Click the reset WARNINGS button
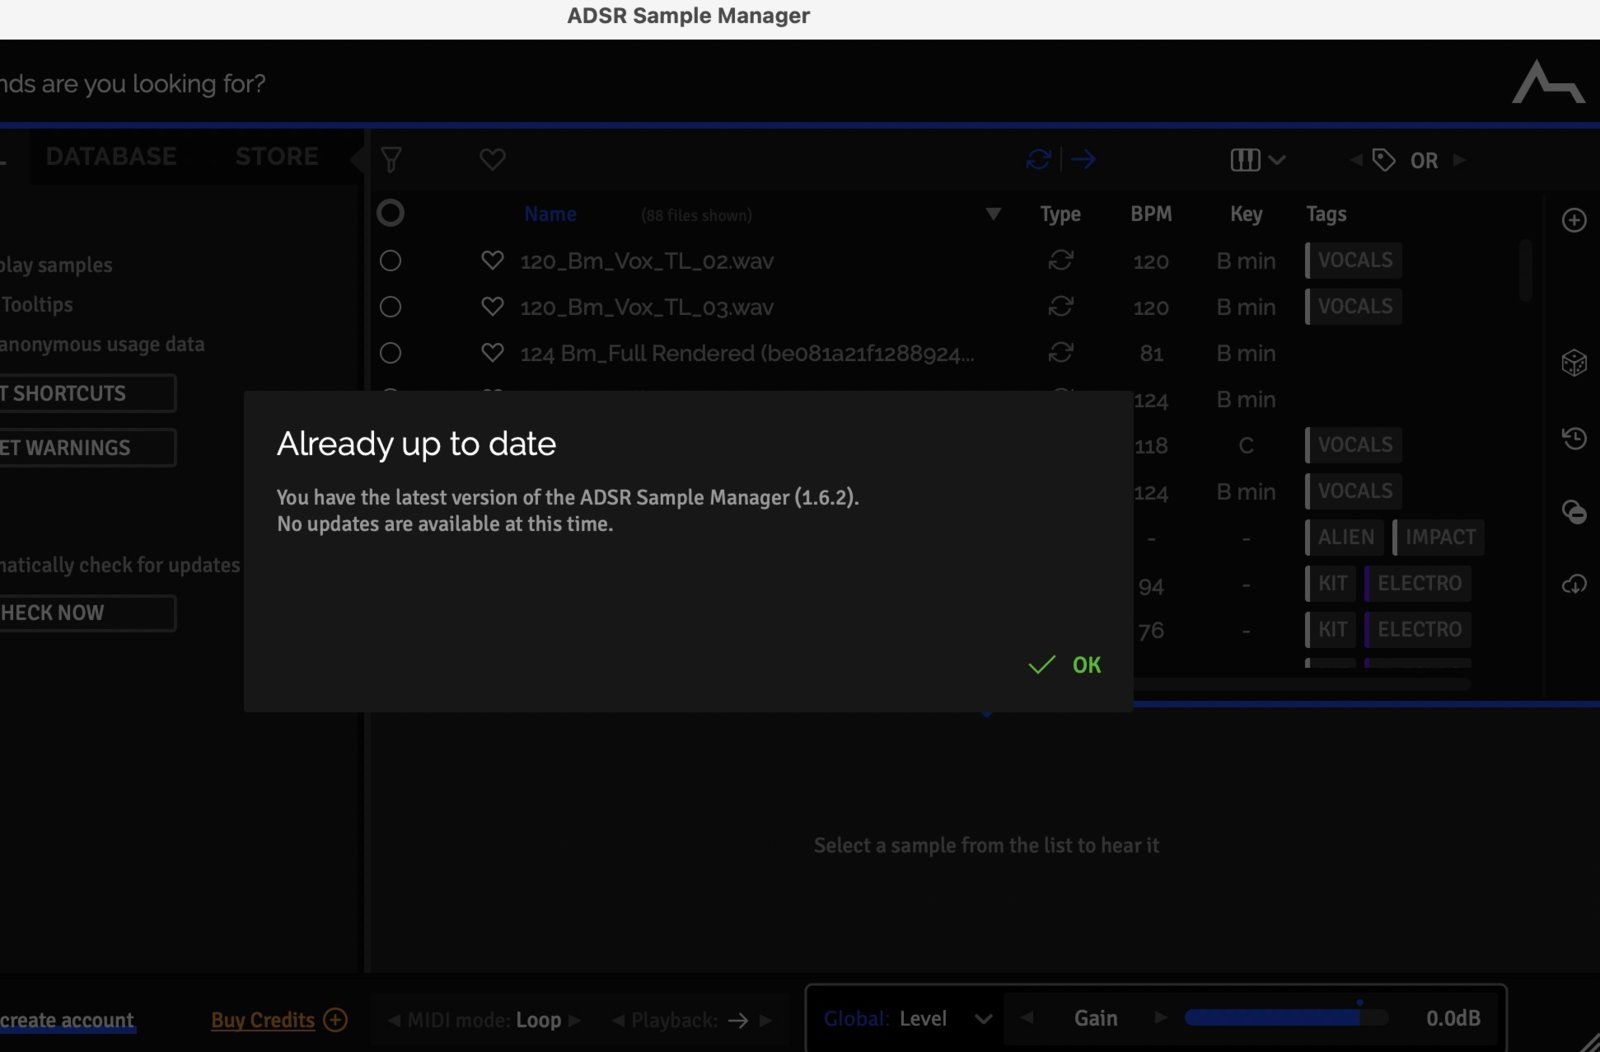 click(87, 448)
